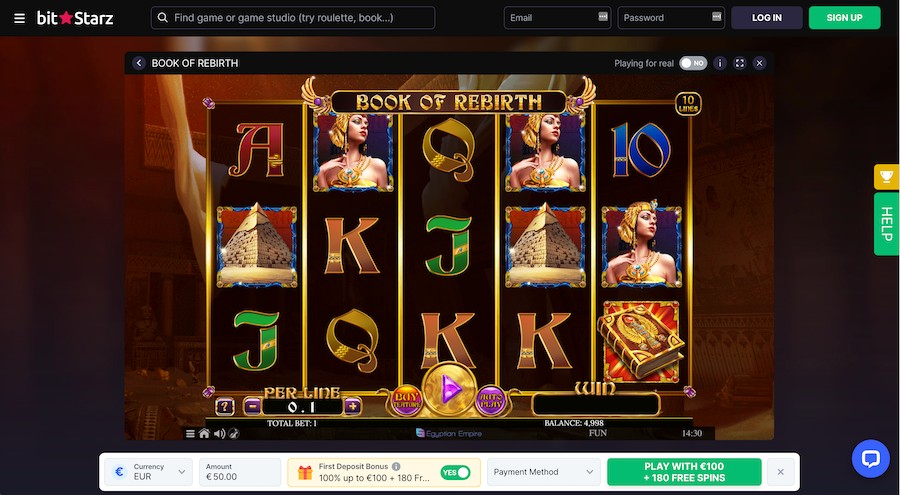
Task: Open the Payment Method dropdown
Action: 544,472
